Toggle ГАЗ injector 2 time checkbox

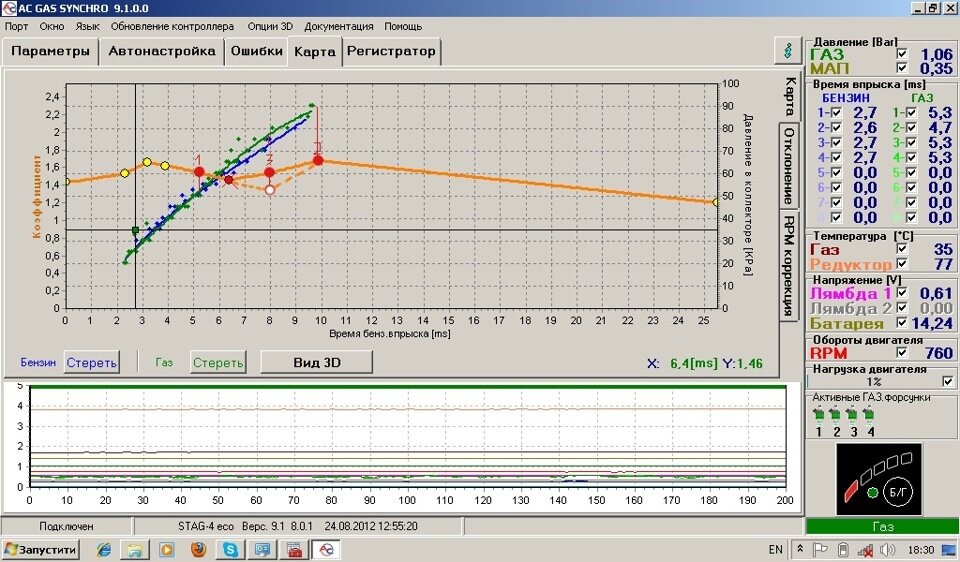pyautogui.click(x=912, y=128)
